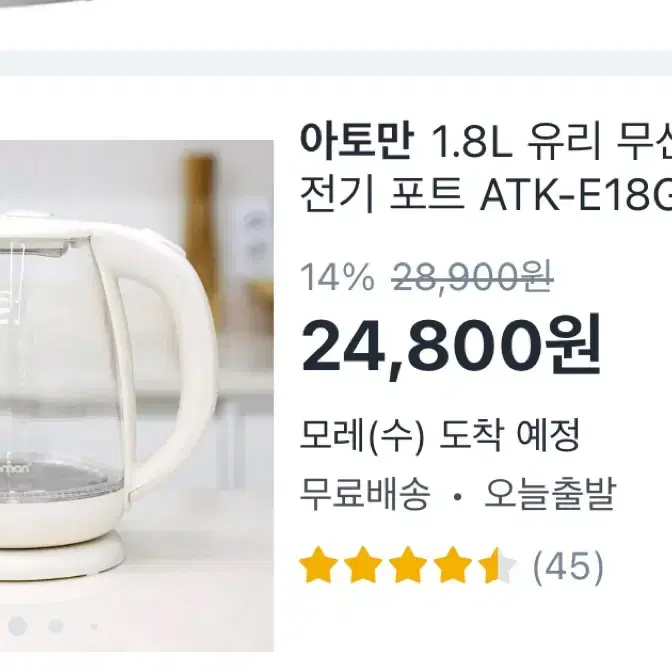The image size is (672, 672).
Task: Open the (45) review count
Action: coord(568,566)
